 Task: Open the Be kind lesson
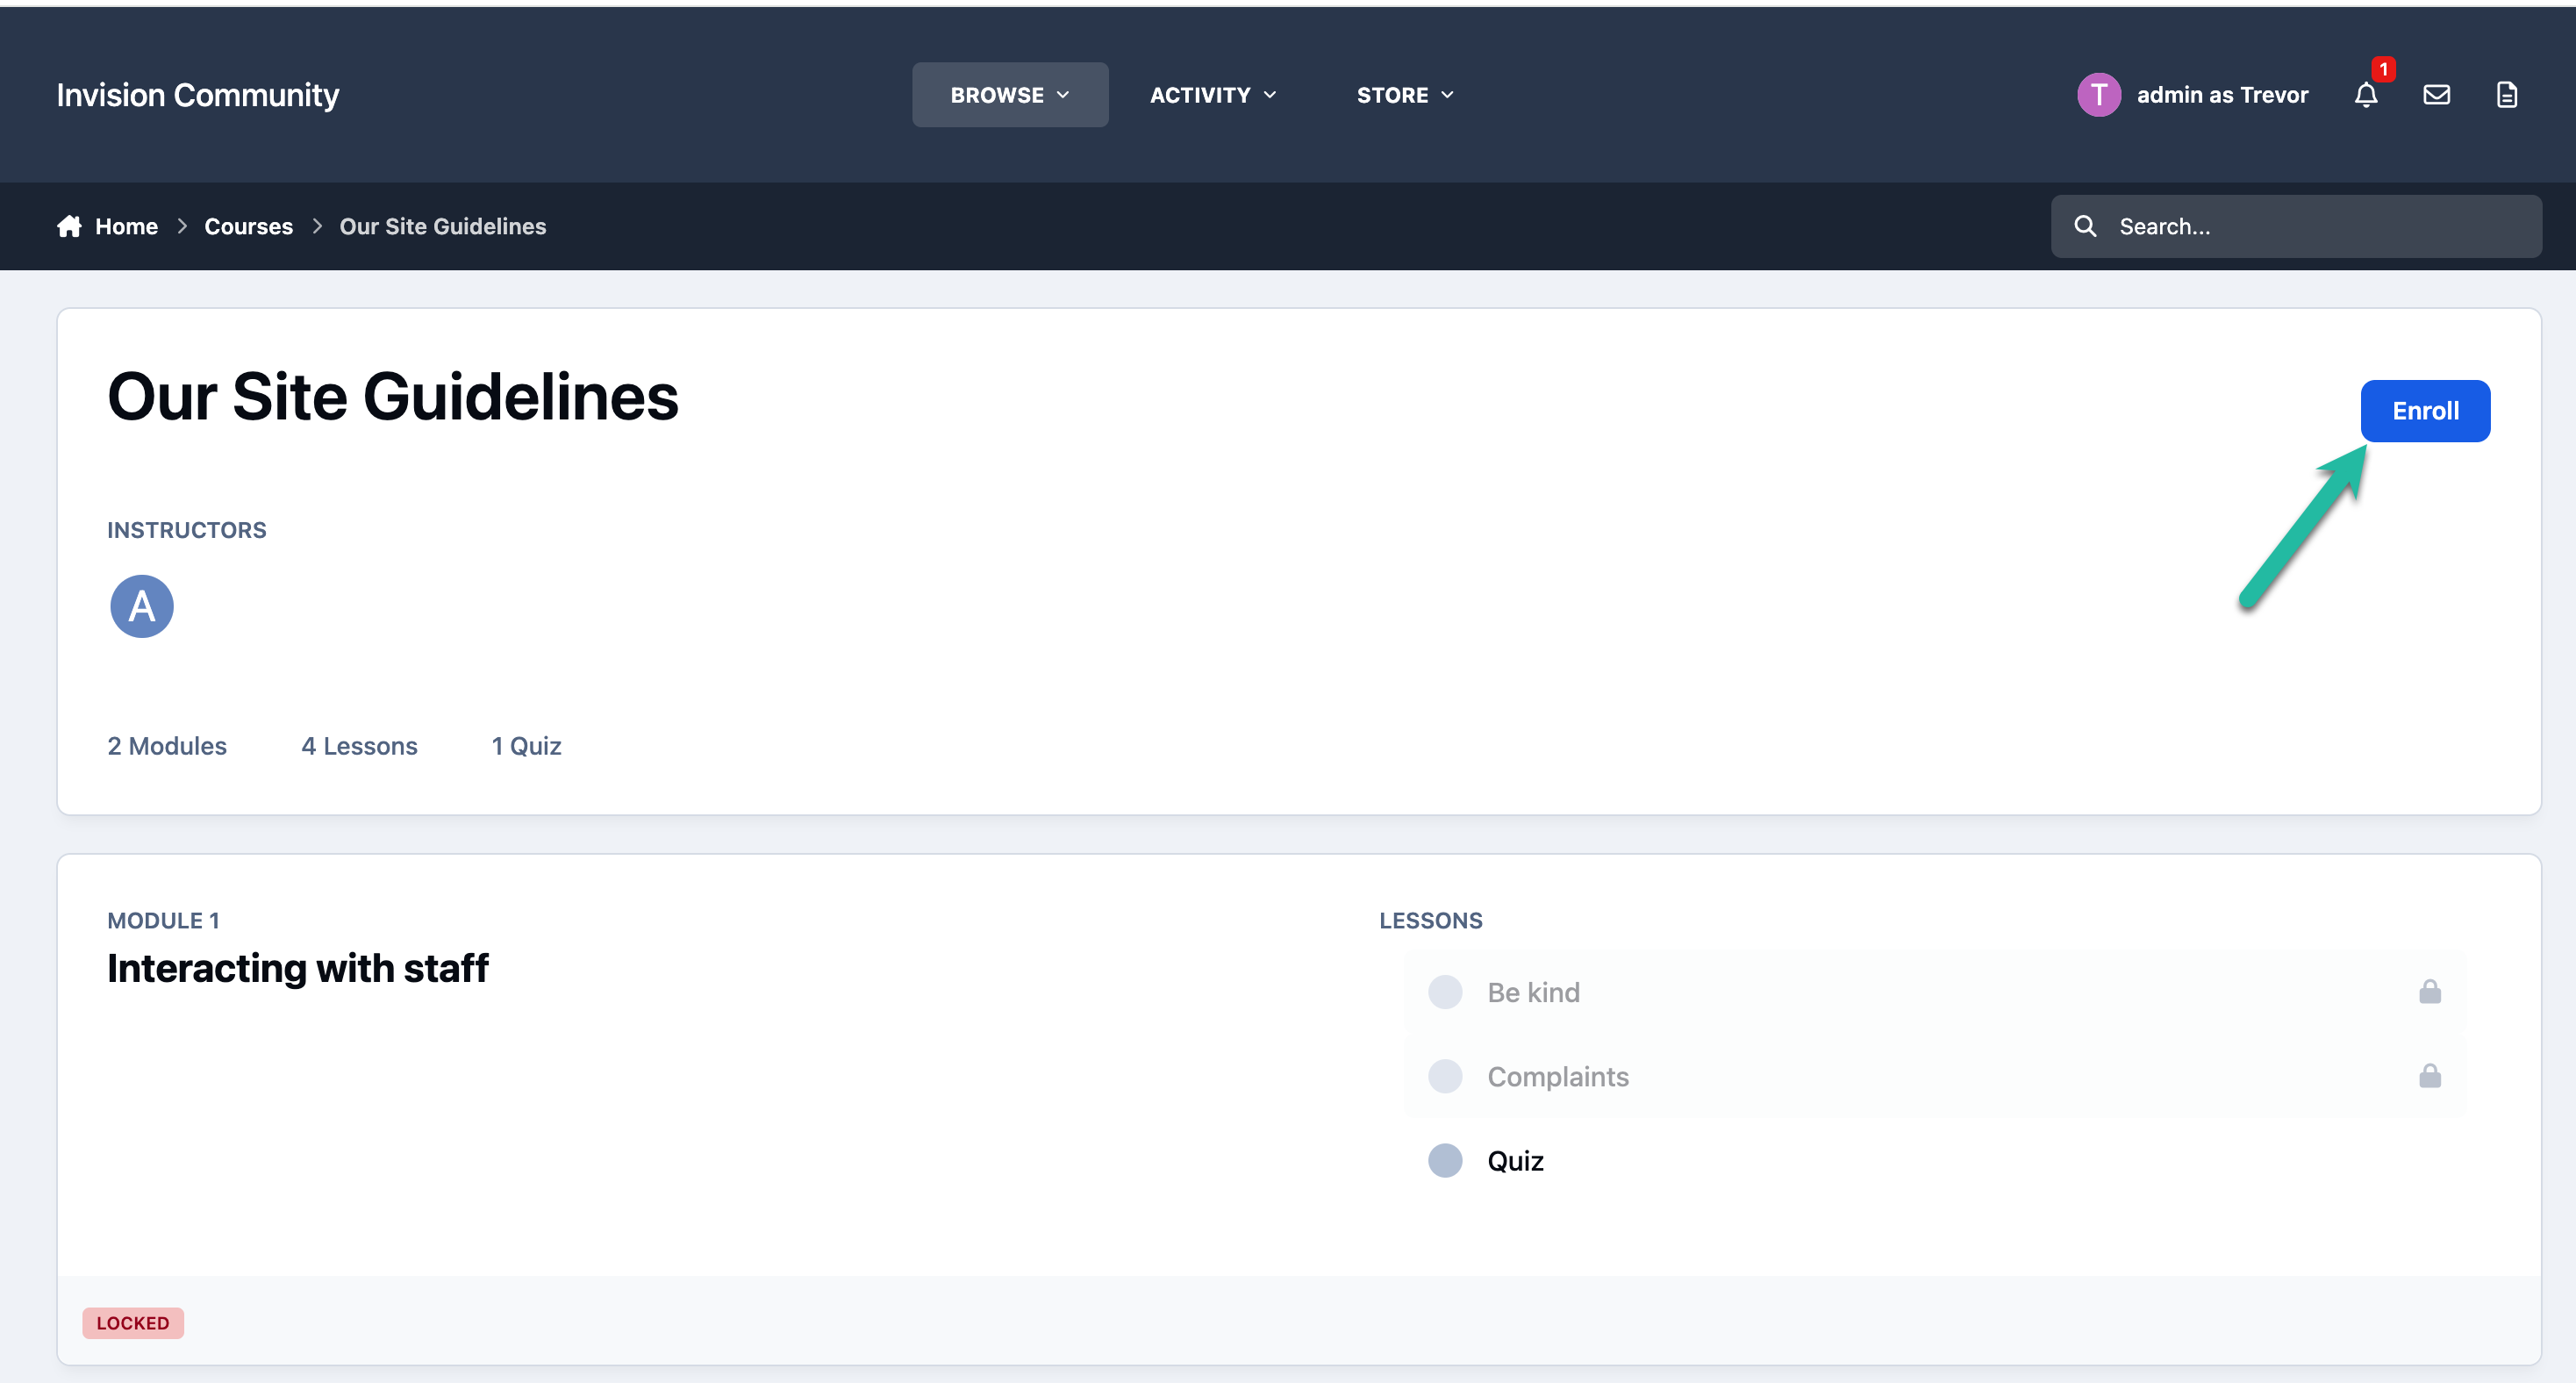(1533, 992)
